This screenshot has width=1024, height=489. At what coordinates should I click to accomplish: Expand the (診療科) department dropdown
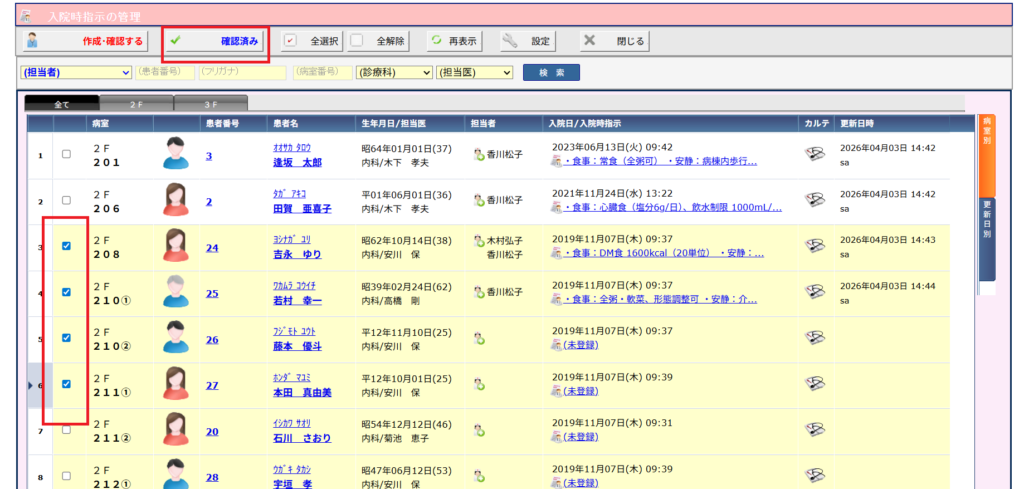point(393,72)
